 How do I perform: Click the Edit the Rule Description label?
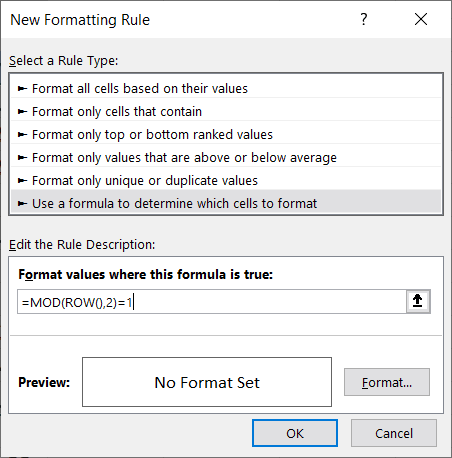click(82, 245)
